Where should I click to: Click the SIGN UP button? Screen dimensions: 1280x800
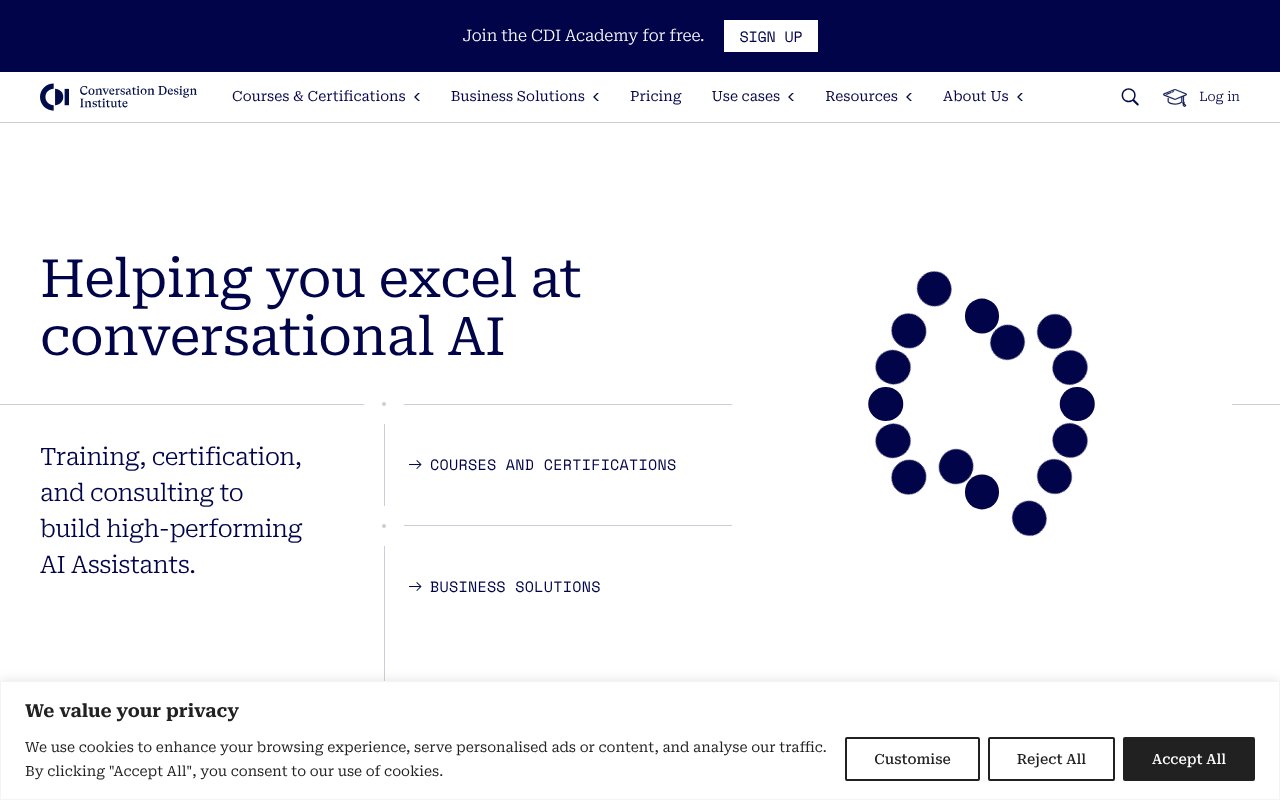point(770,36)
